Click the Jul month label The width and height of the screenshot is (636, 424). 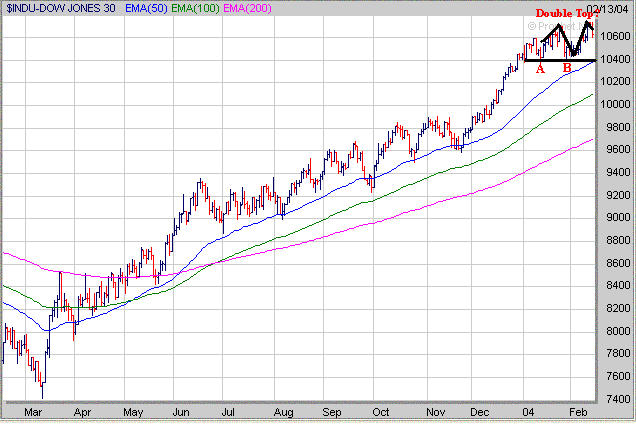(228, 413)
